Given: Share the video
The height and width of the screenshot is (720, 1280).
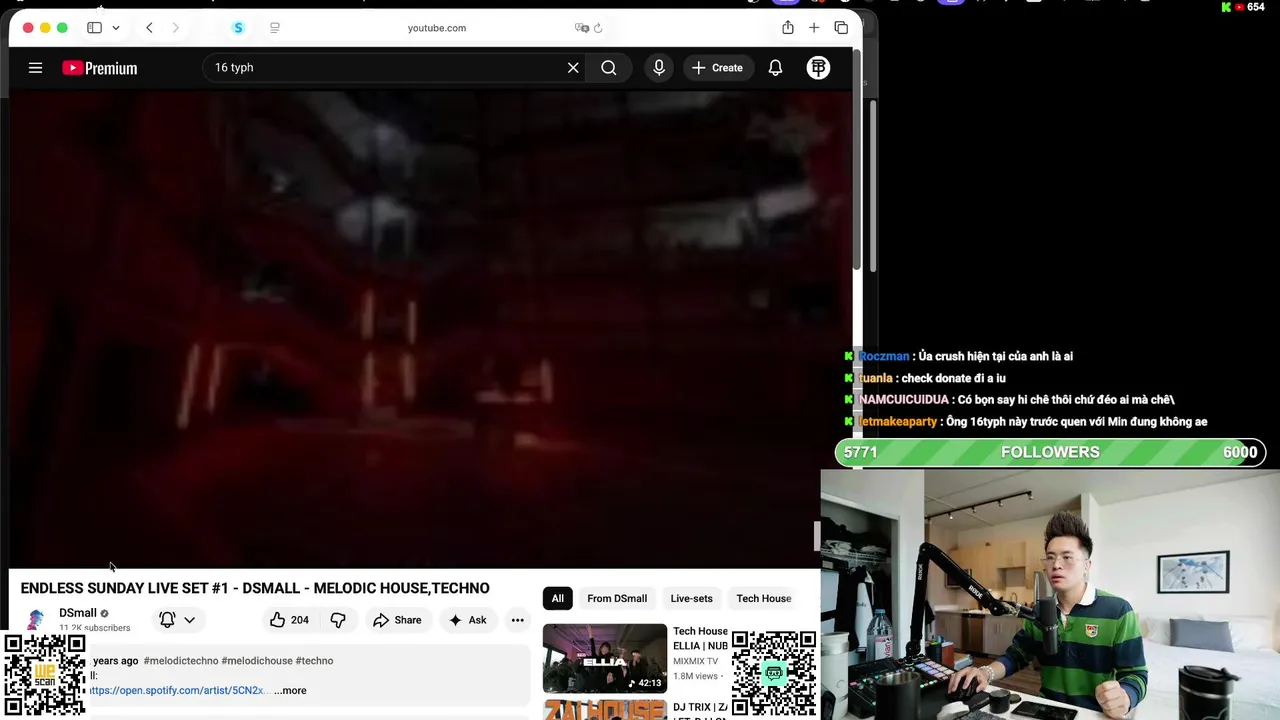Looking at the screenshot, I should [397, 620].
